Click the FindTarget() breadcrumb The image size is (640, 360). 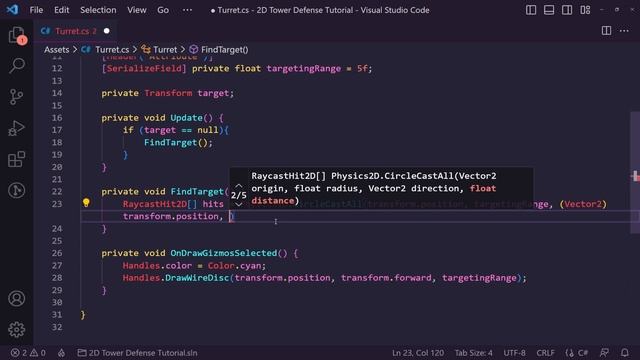tap(219, 50)
